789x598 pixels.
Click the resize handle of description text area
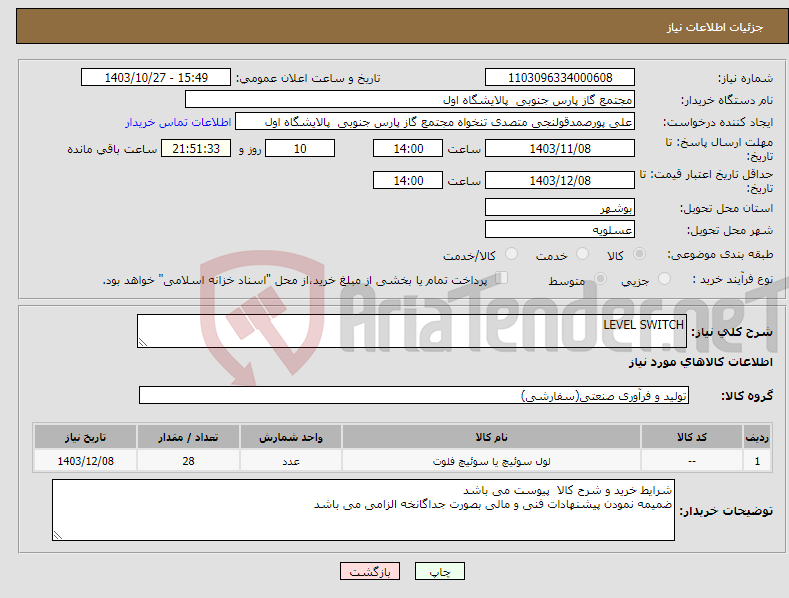pos(142,342)
